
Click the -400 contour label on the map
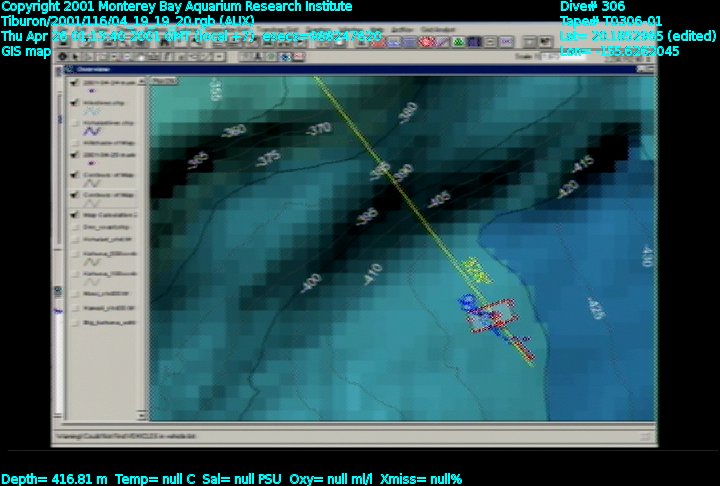pos(312,284)
